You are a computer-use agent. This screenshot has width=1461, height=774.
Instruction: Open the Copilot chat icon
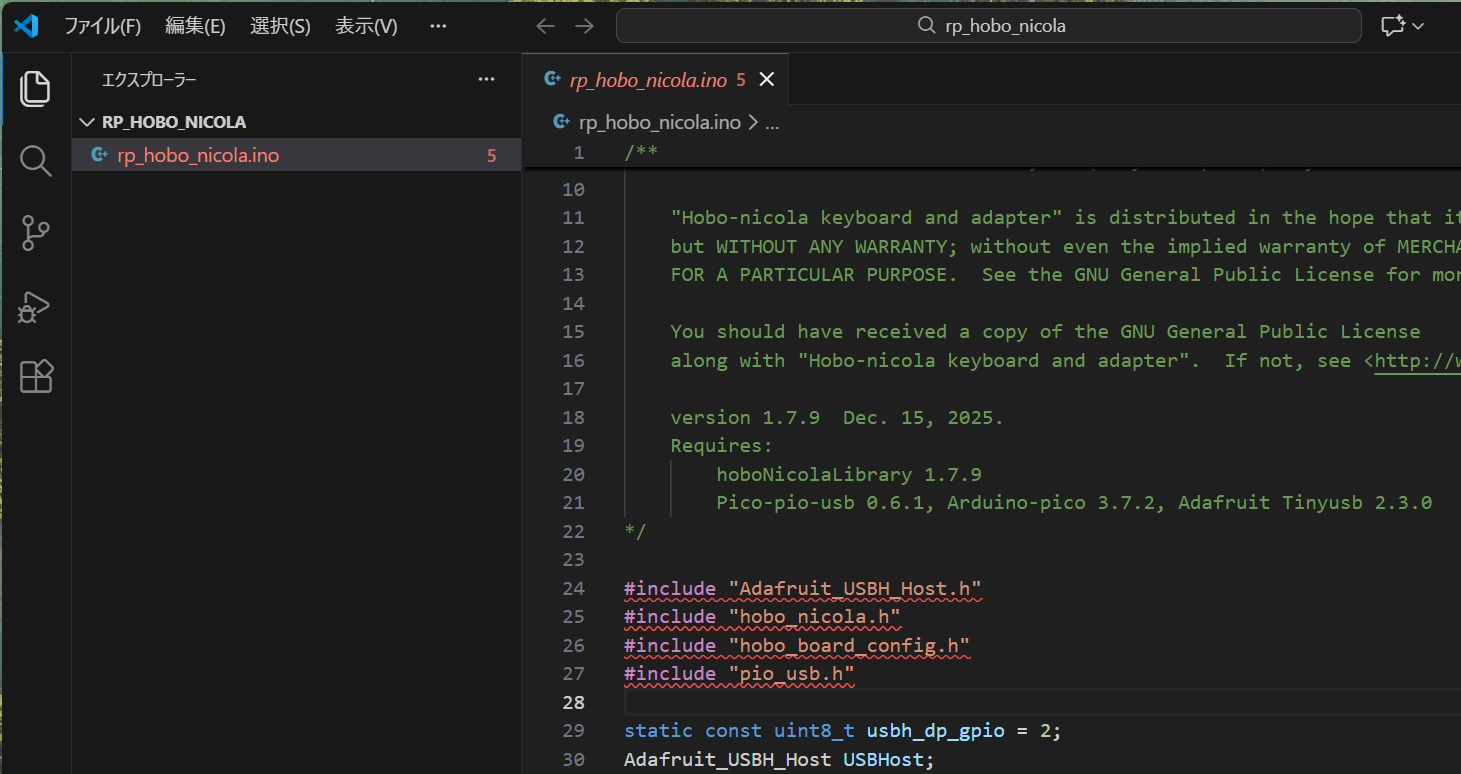(x=1392, y=26)
